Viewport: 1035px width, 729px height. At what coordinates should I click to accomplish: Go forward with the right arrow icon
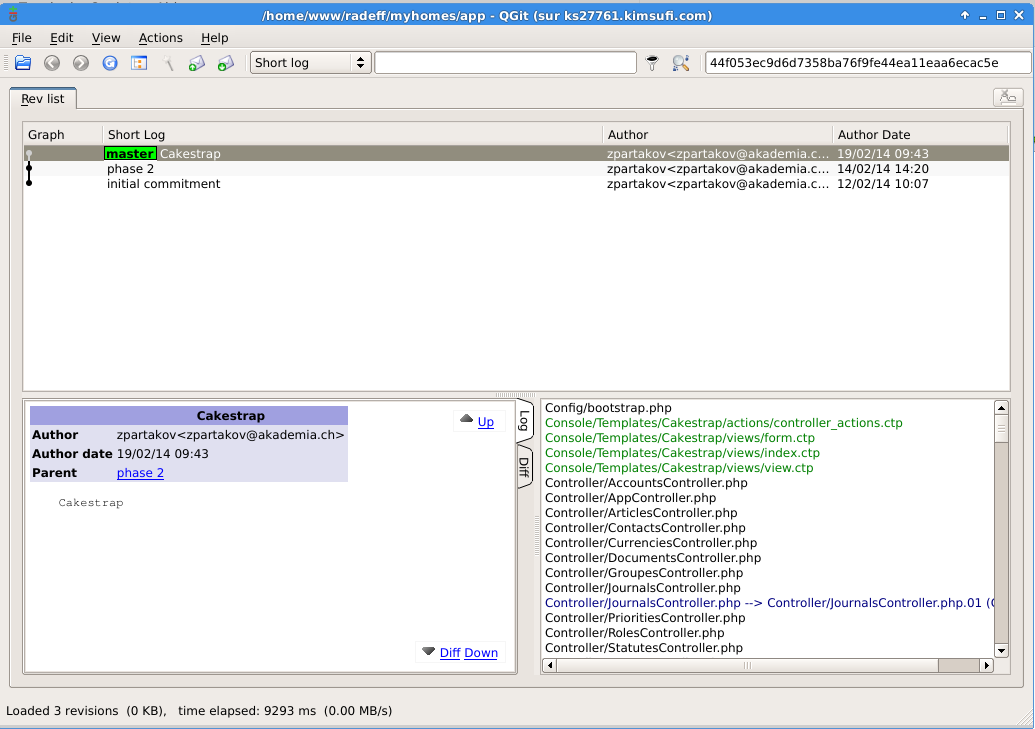point(81,63)
